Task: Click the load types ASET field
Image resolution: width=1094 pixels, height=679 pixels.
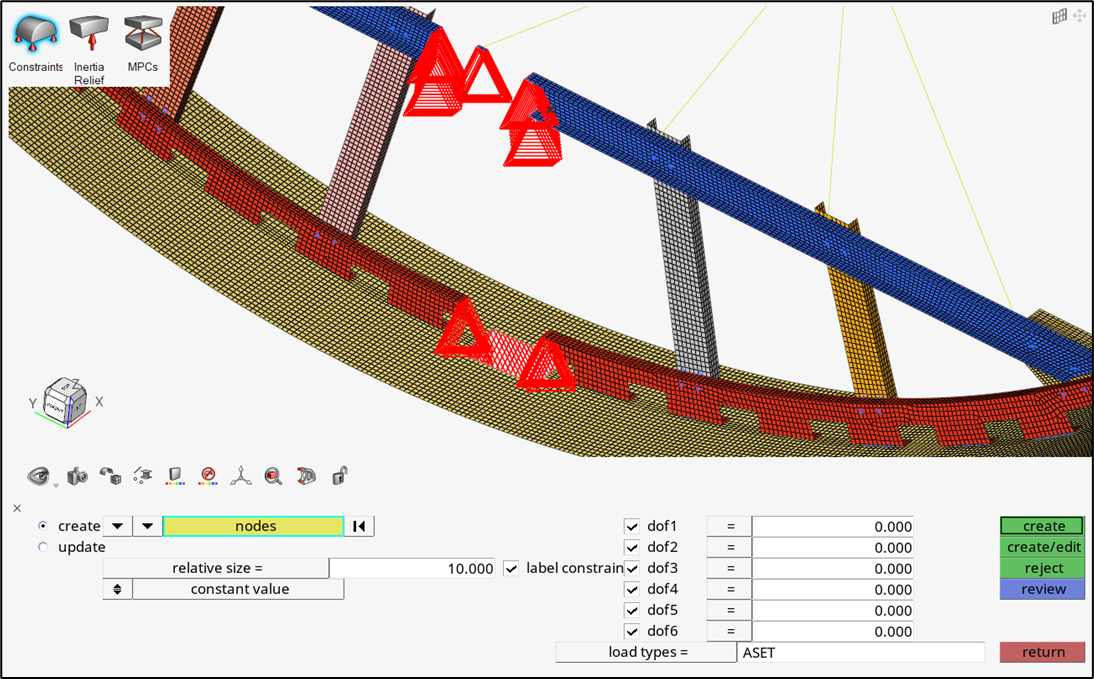Action: pyautogui.click(x=860, y=652)
